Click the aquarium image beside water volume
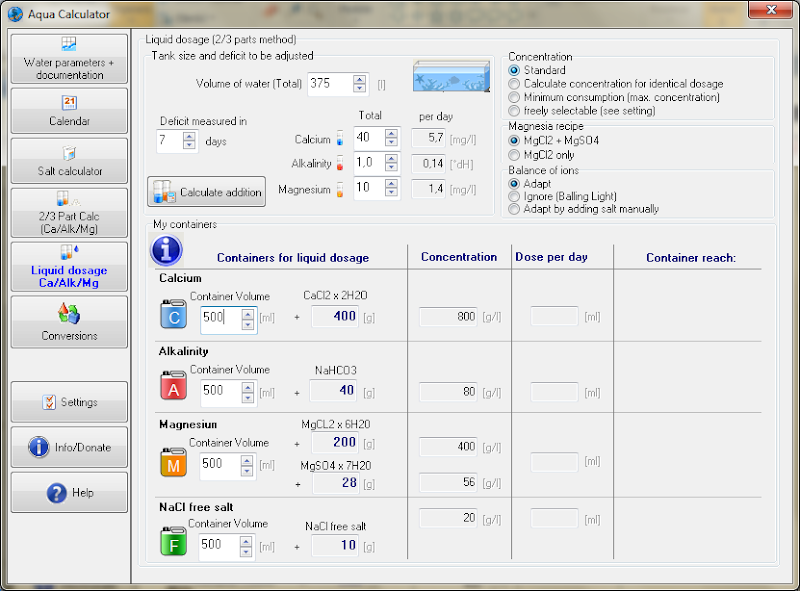Viewport: 800px width, 591px height. tap(452, 77)
